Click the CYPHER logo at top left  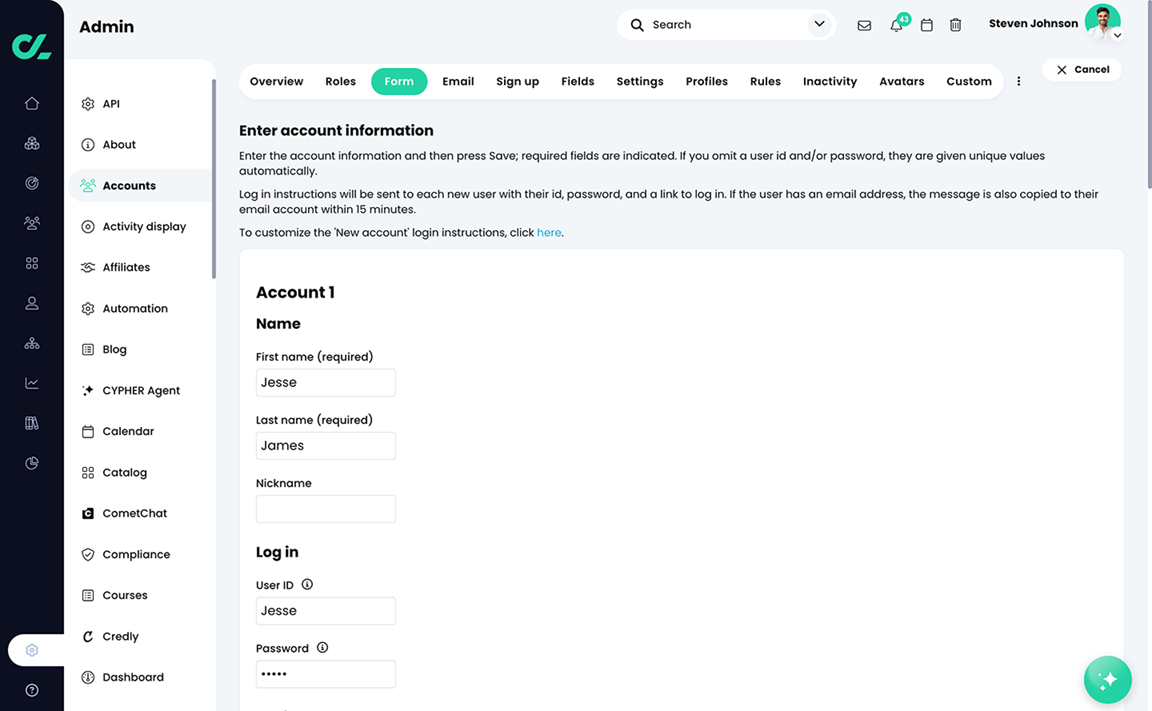(32, 46)
